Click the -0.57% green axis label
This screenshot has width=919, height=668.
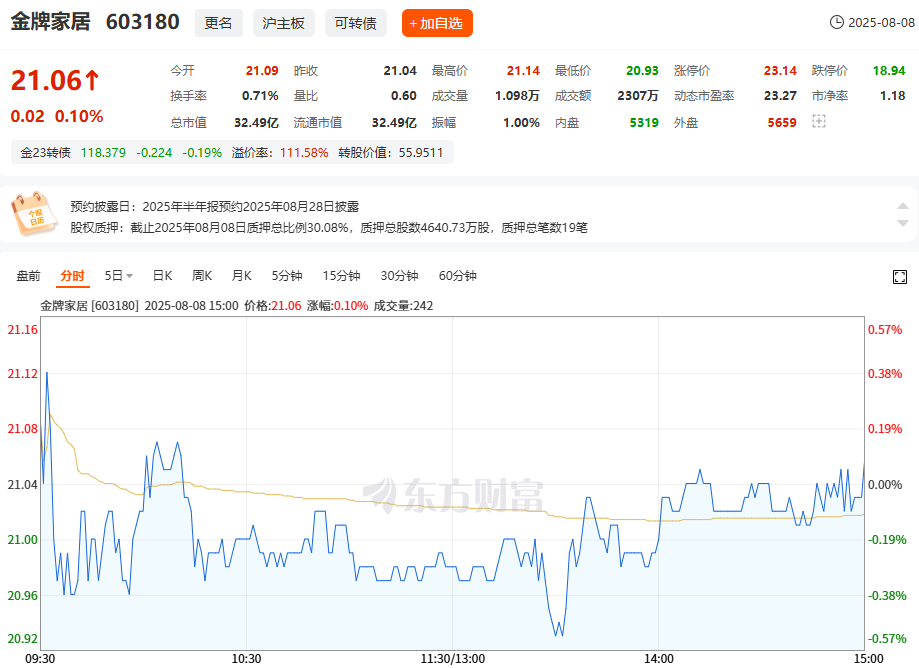coord(887,639)
